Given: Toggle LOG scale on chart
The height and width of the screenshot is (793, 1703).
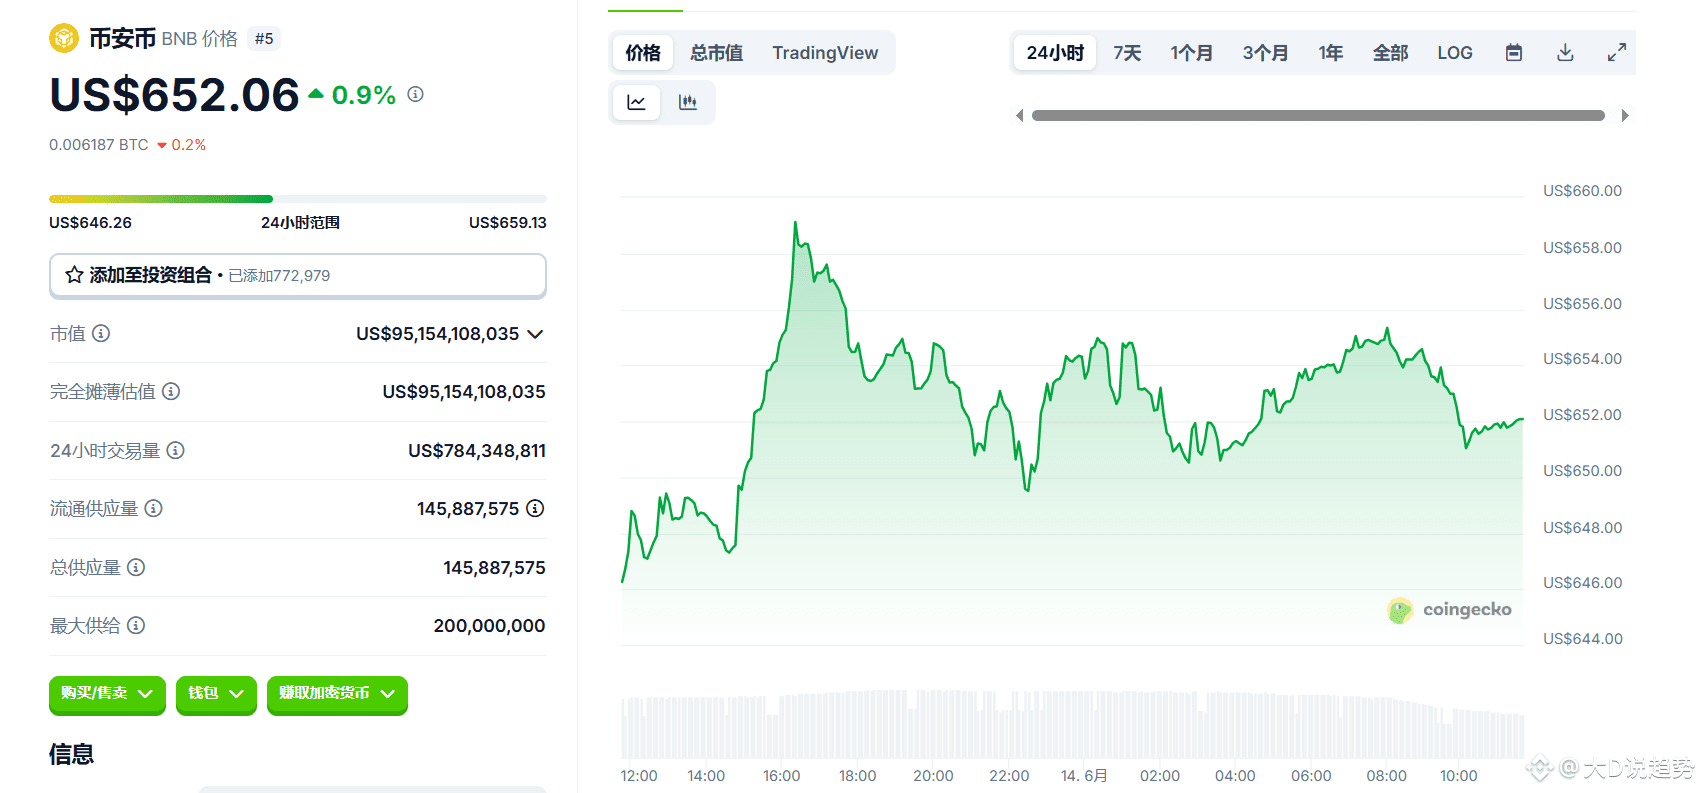Looking at the screenshot, I should click(1455, 53).
